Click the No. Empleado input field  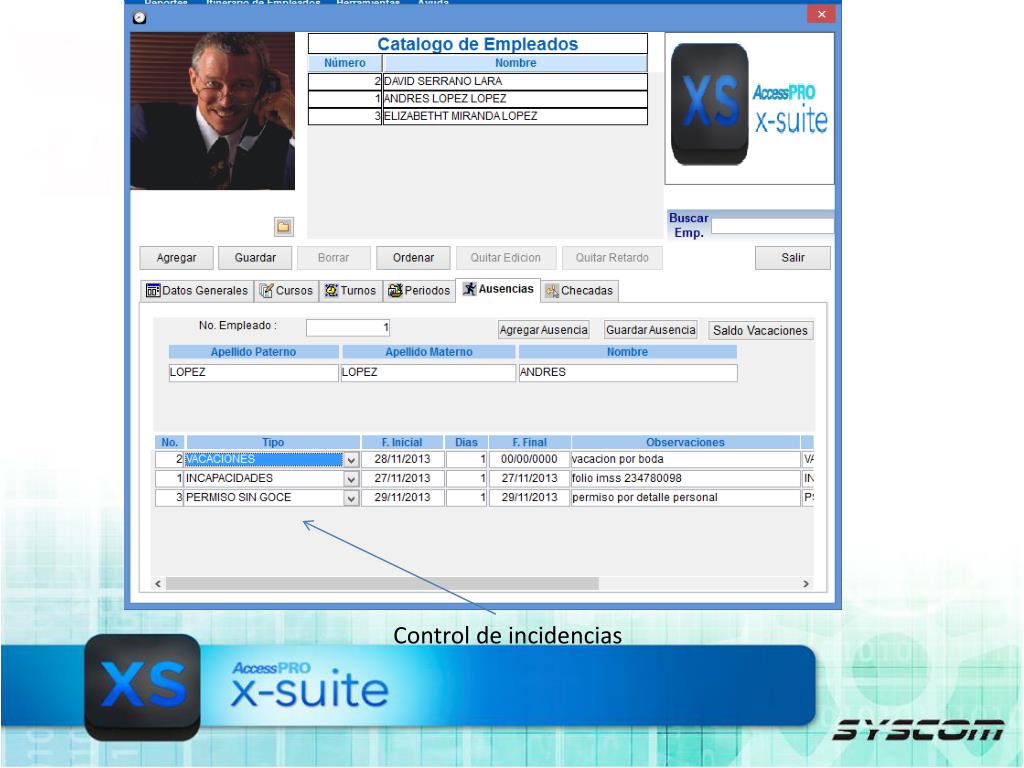[347, 327]
